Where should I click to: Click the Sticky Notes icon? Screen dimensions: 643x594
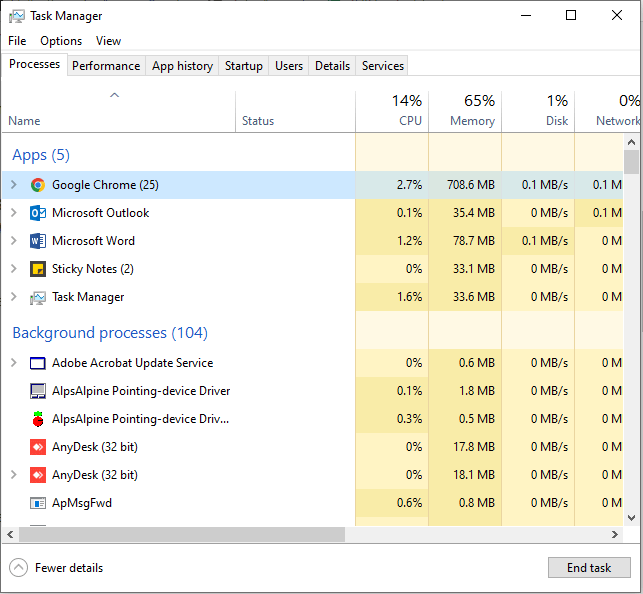pos(38,269)
